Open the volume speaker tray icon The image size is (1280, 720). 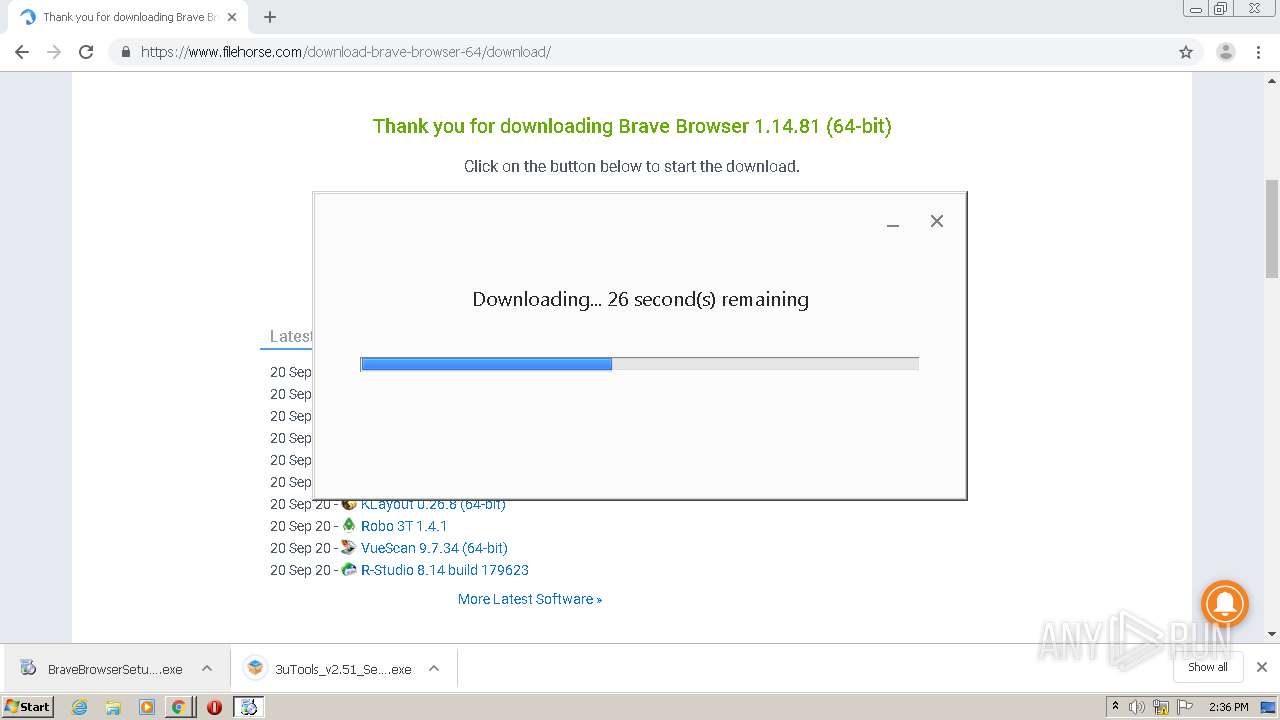1137,707
